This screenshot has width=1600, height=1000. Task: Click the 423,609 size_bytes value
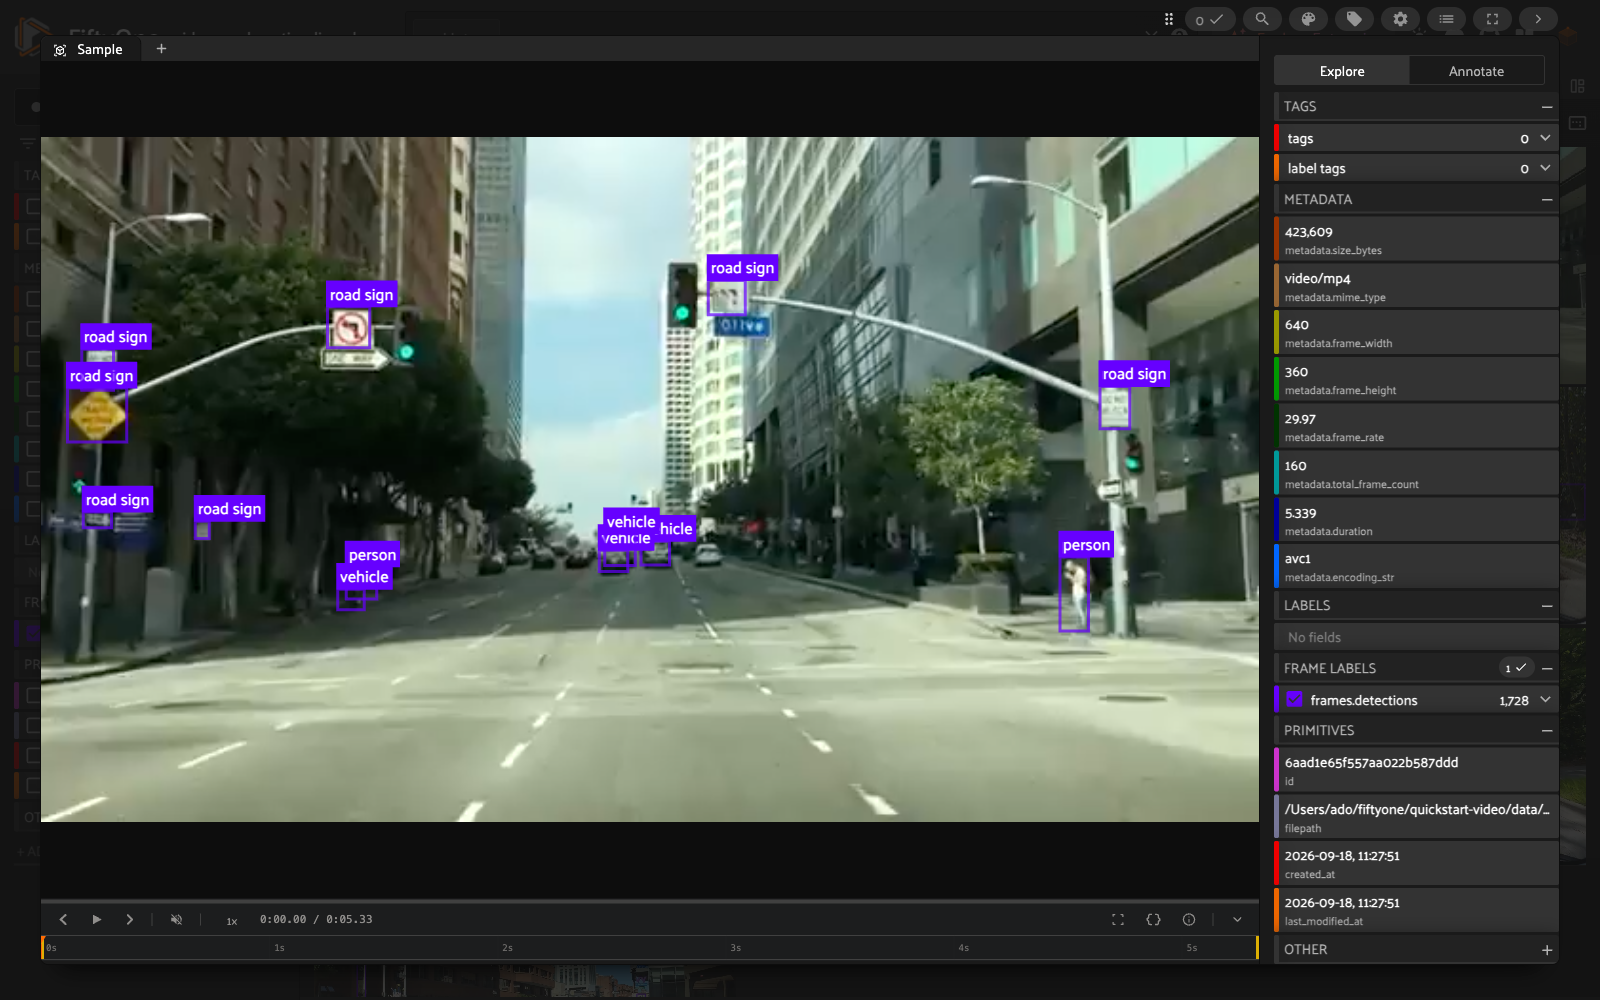[1416, 239]
